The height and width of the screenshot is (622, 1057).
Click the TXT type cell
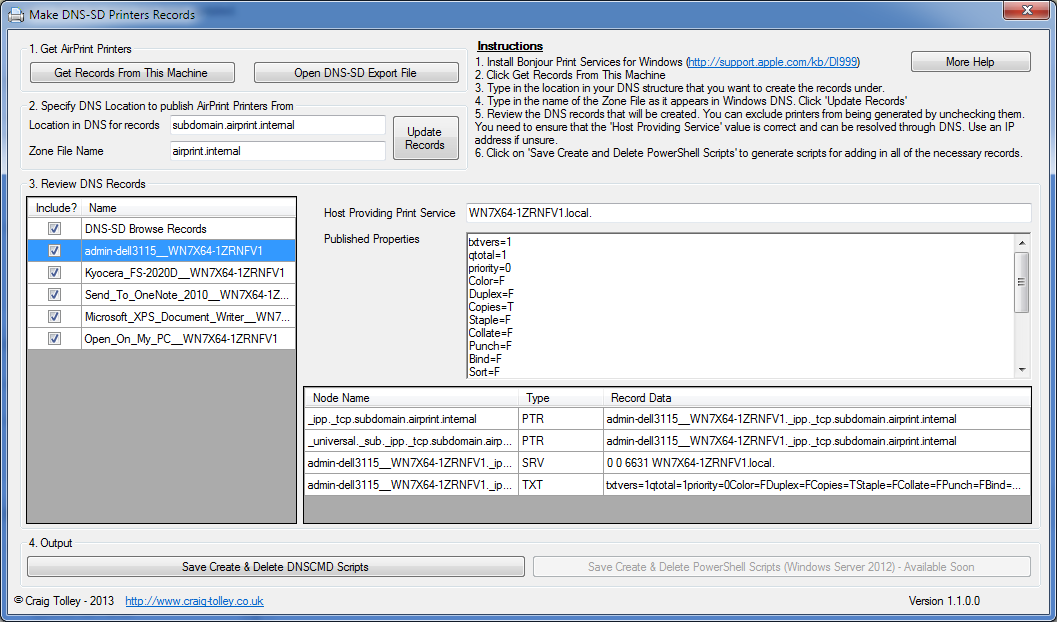[x=561, y=485]
